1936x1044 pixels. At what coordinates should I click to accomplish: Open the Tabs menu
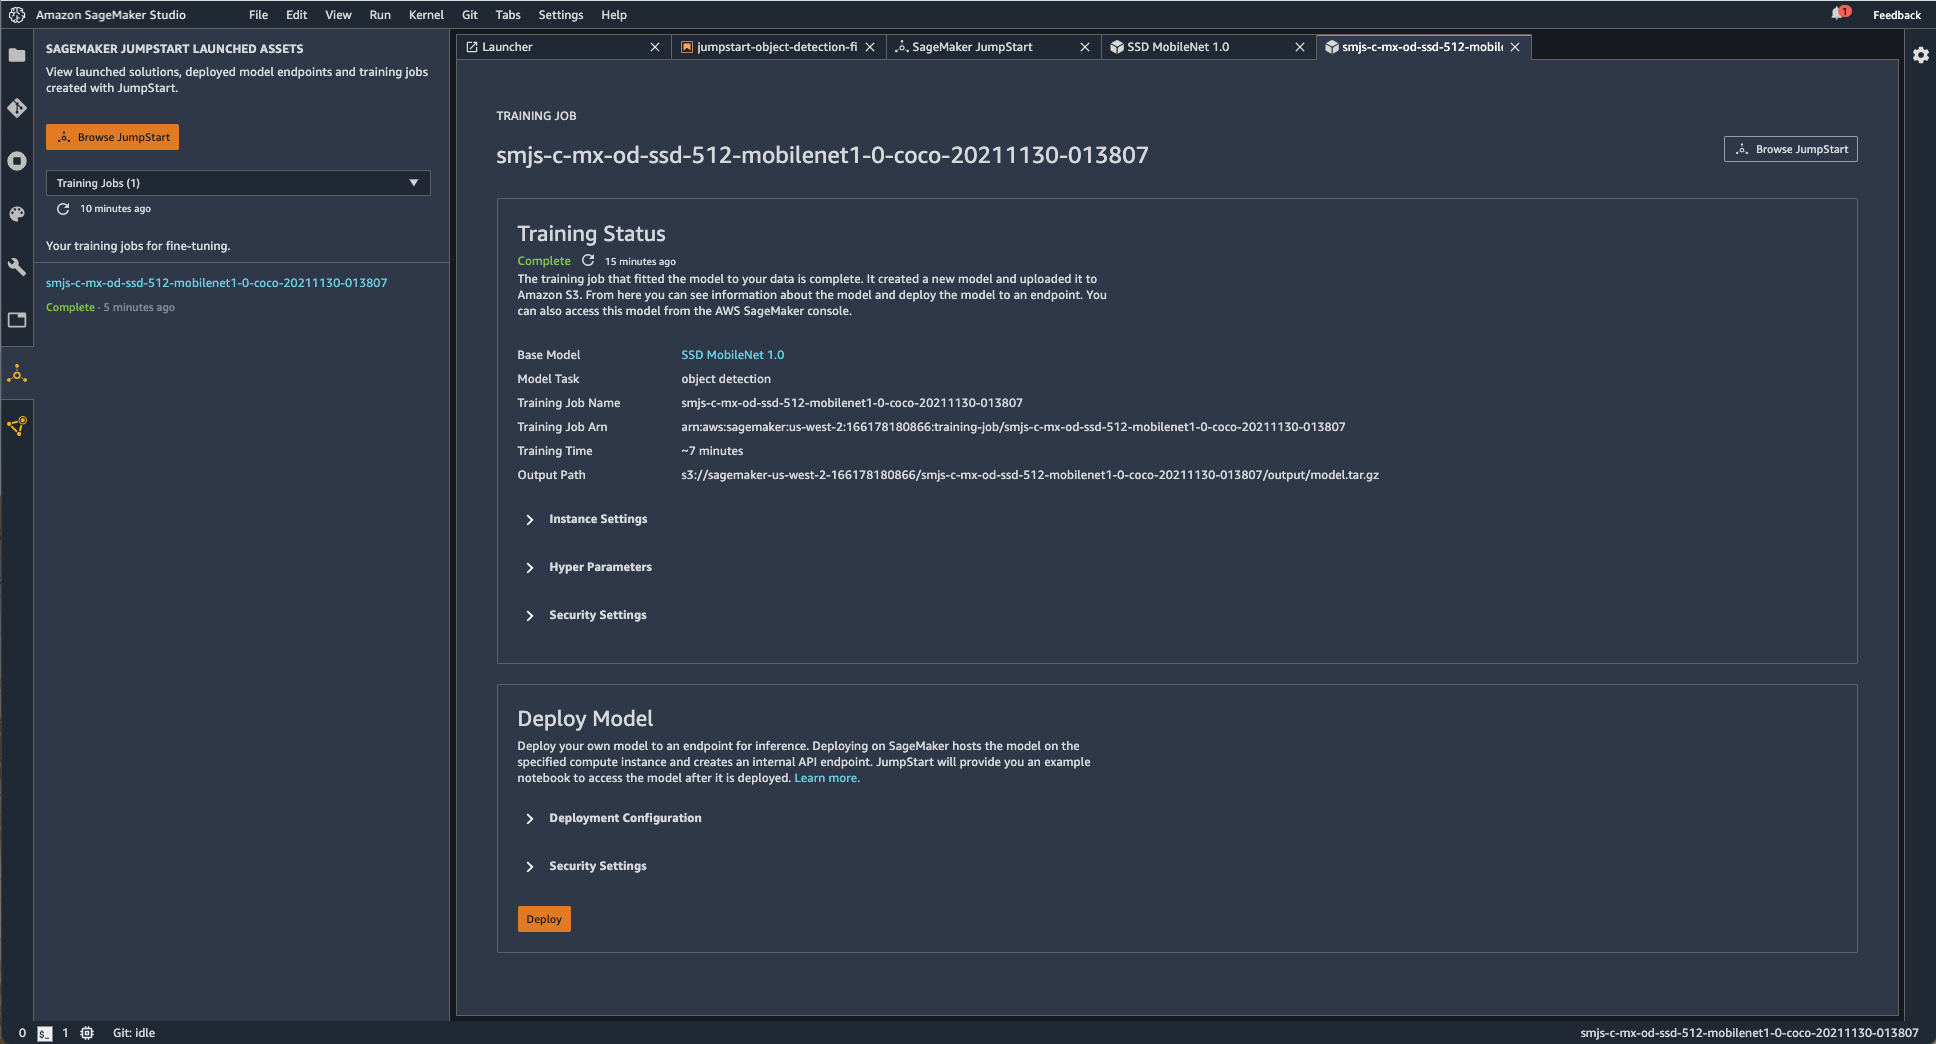[508, 15]
